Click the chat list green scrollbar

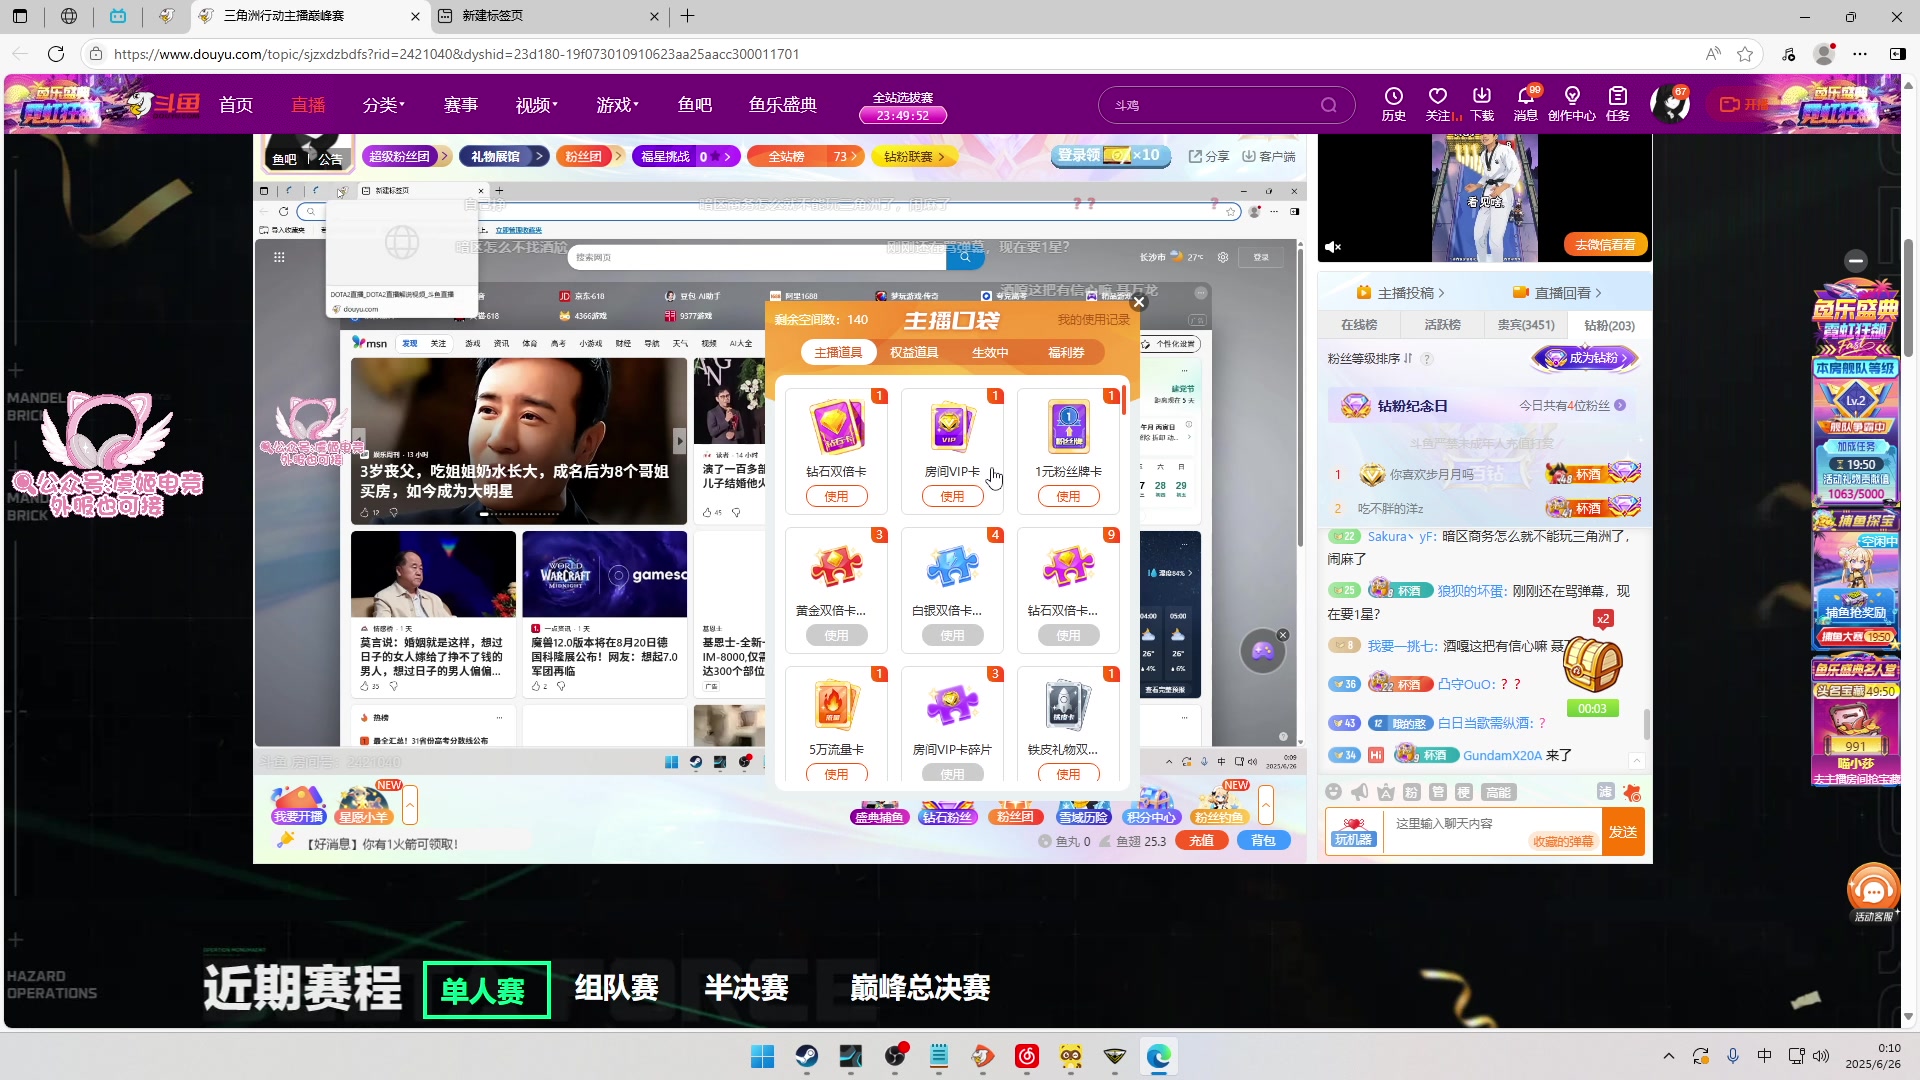click(x=1646, y=723)
